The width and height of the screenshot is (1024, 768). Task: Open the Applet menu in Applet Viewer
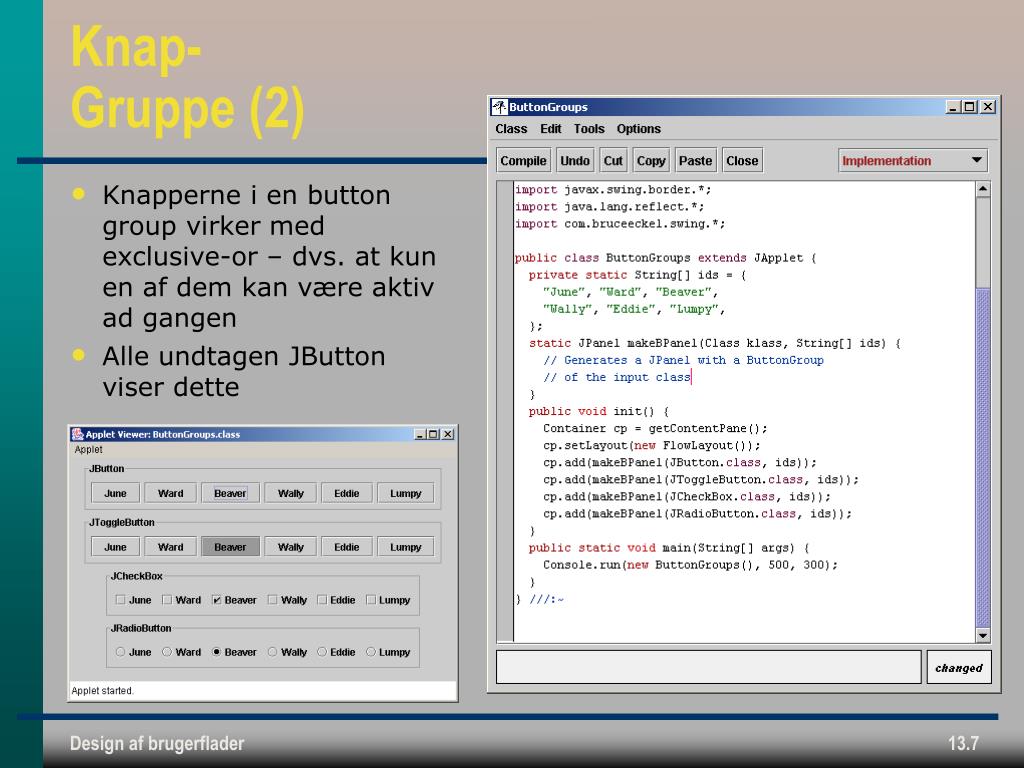[88, 449]
